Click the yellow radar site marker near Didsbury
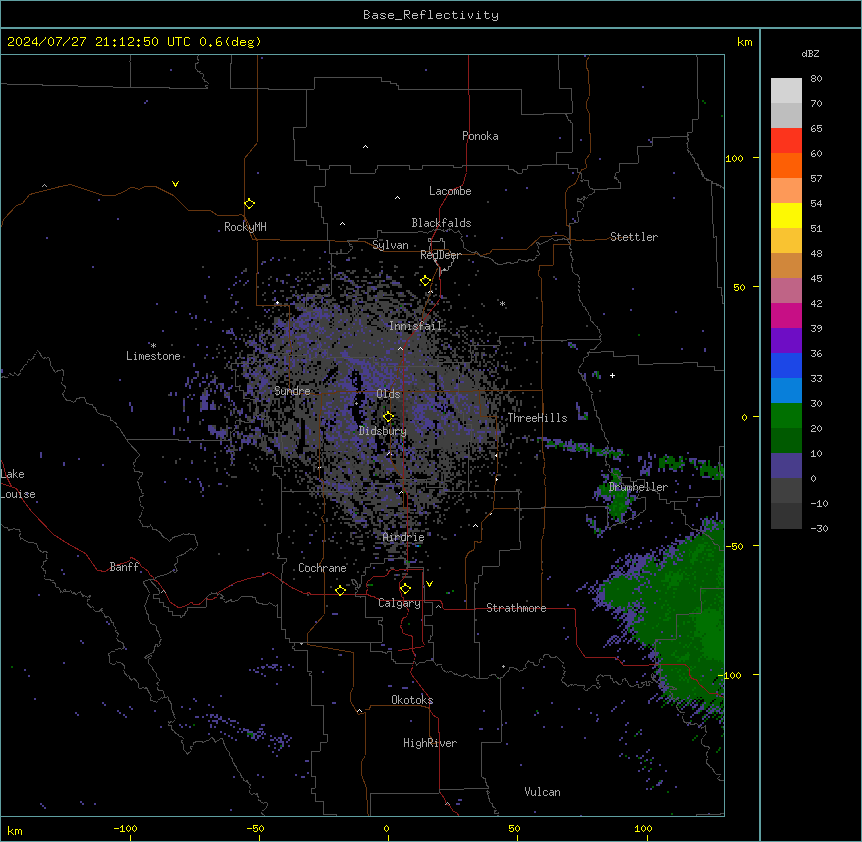 [388, 417]
